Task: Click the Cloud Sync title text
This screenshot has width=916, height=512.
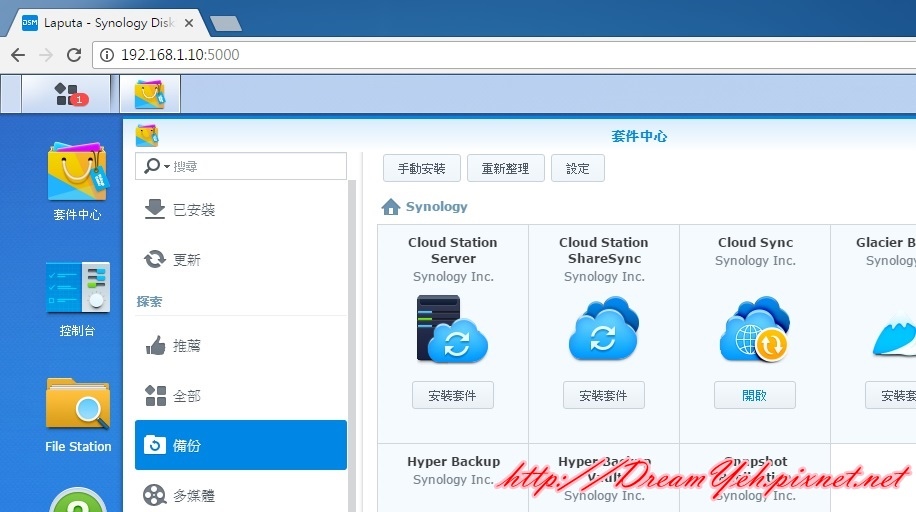Action: click(755, 242)
